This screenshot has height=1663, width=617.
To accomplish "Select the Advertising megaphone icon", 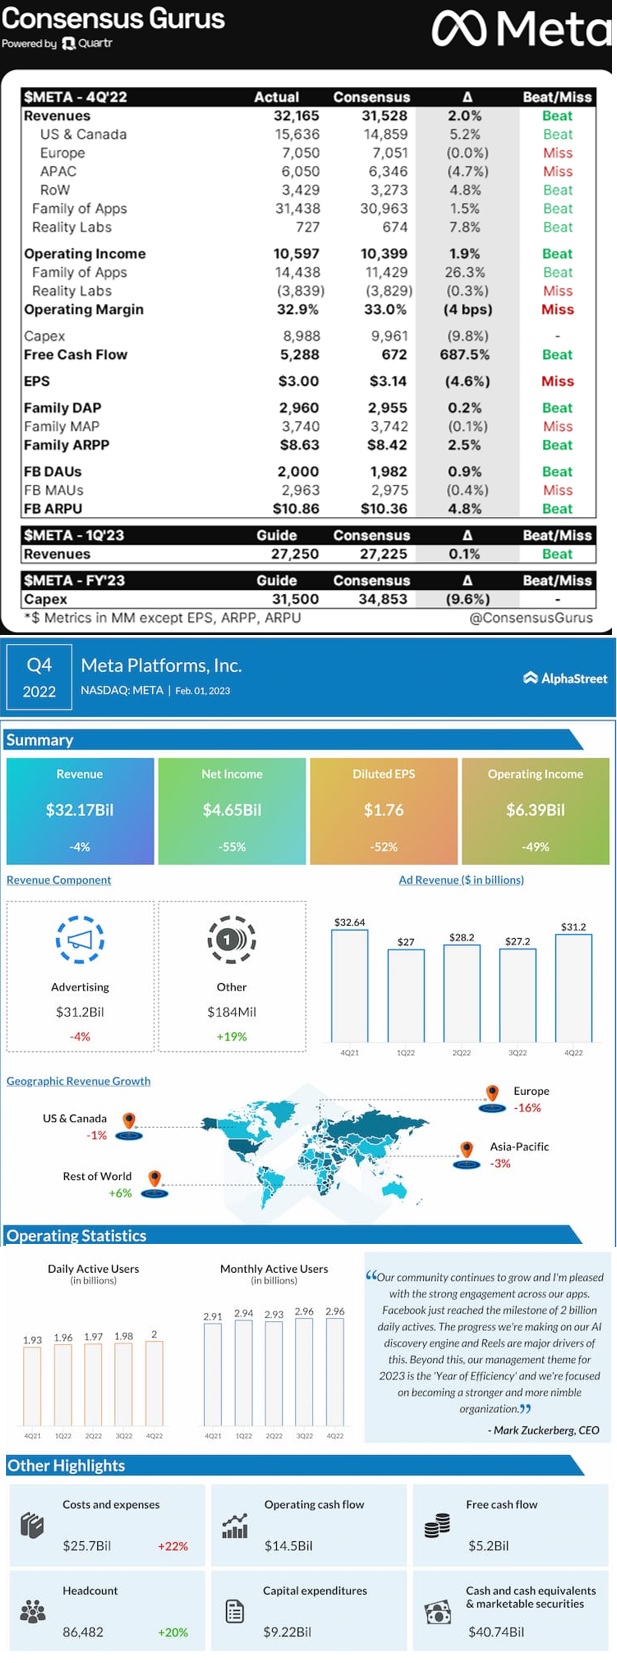I will coord(80,940).
